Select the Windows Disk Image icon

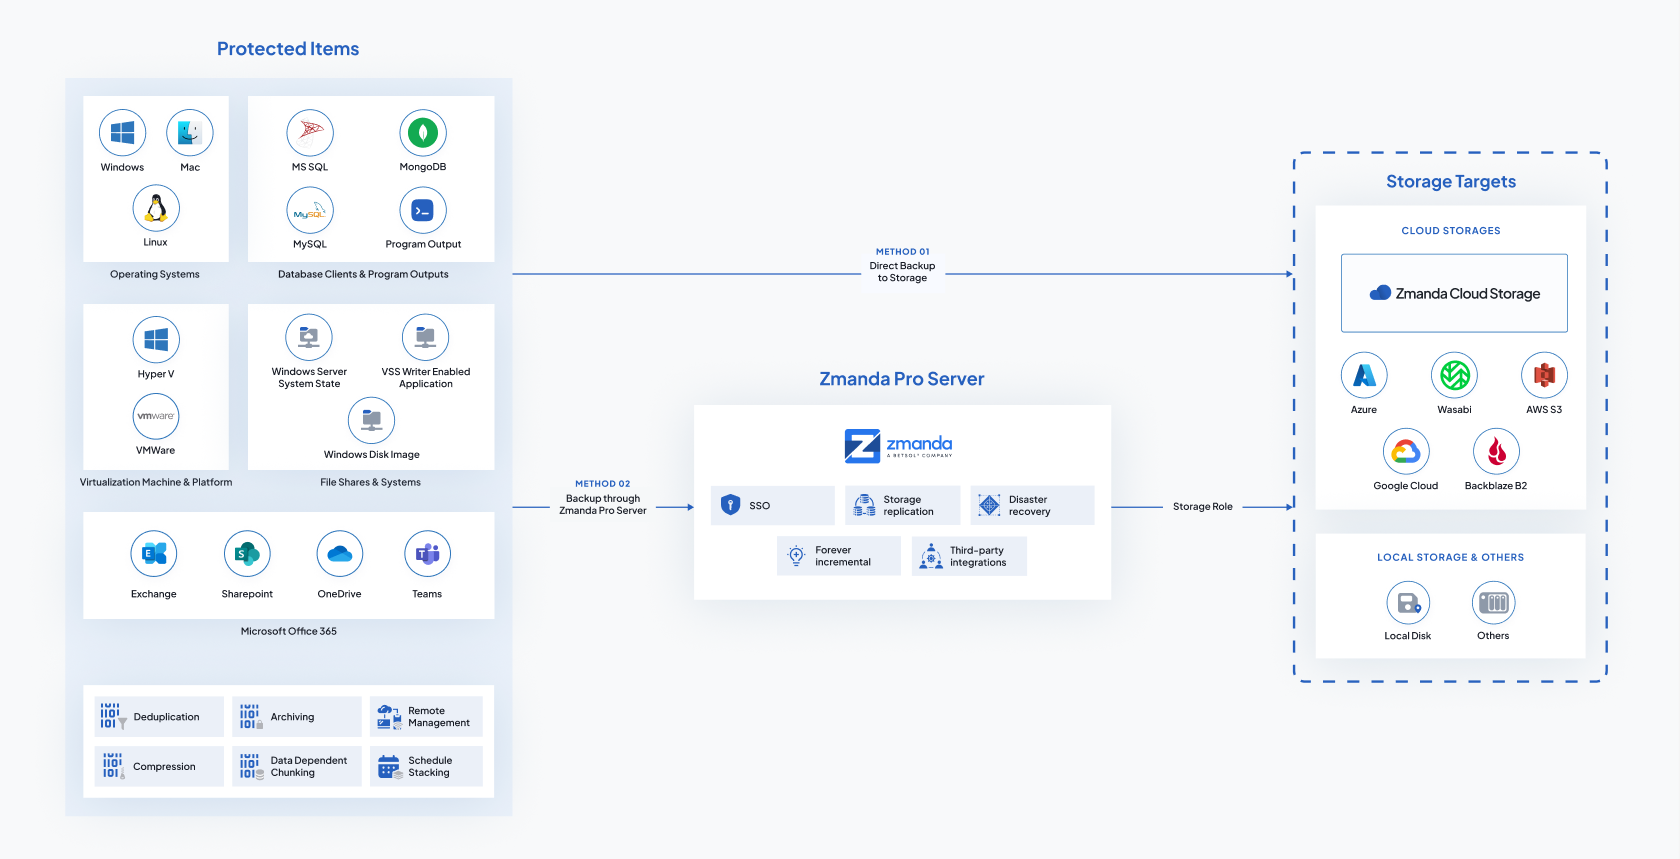click(x=372, y=420)
